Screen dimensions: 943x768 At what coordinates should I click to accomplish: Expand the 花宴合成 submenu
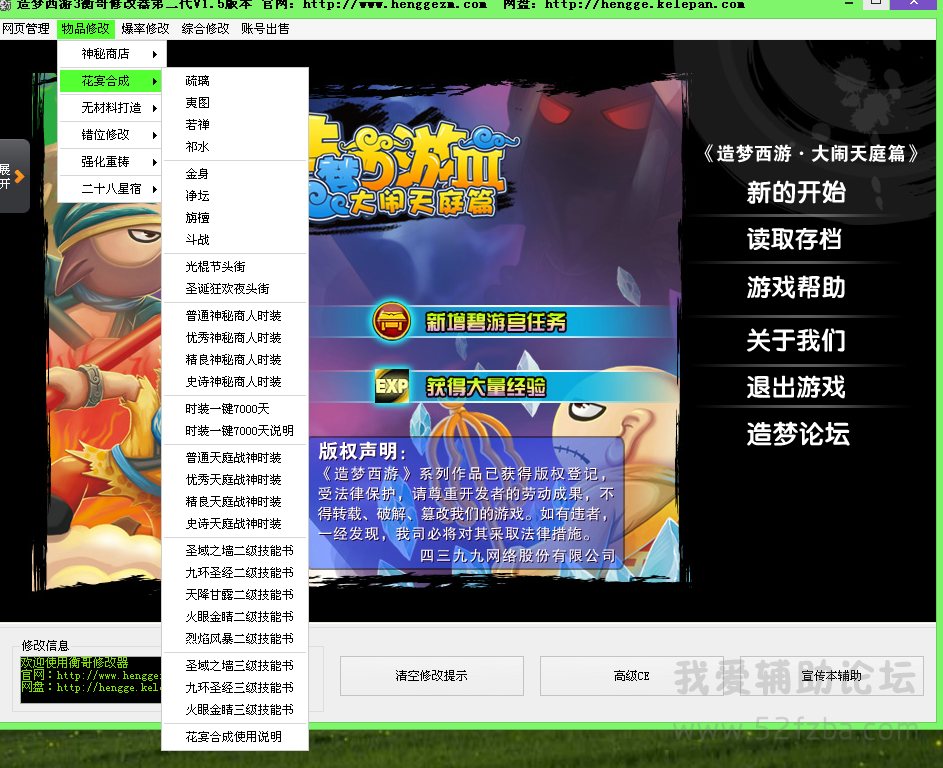click(x=112, y=81)
